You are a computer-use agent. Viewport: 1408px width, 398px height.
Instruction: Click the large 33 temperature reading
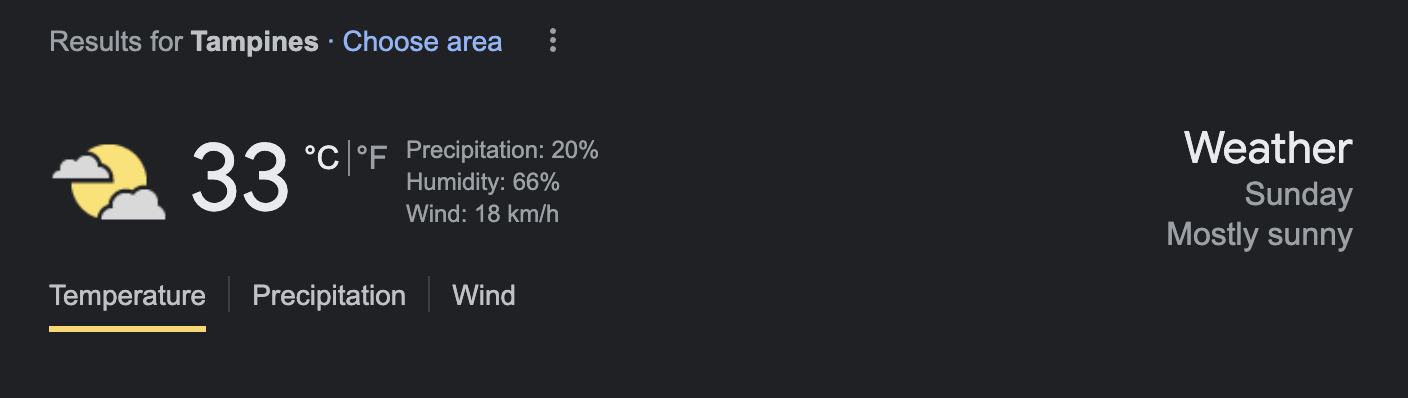point(240,178)
